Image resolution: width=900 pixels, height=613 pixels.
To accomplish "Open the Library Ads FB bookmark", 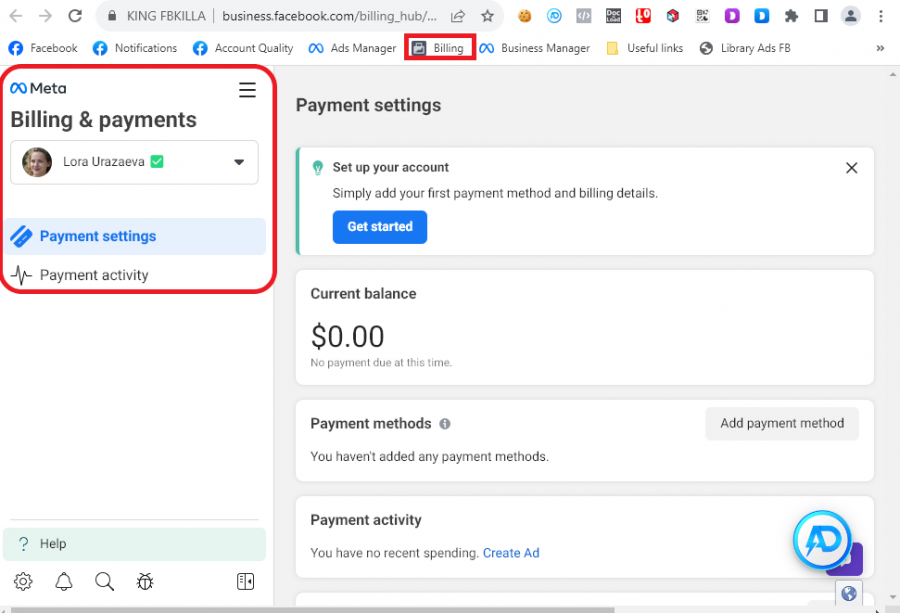I will [x=745, y=48].
